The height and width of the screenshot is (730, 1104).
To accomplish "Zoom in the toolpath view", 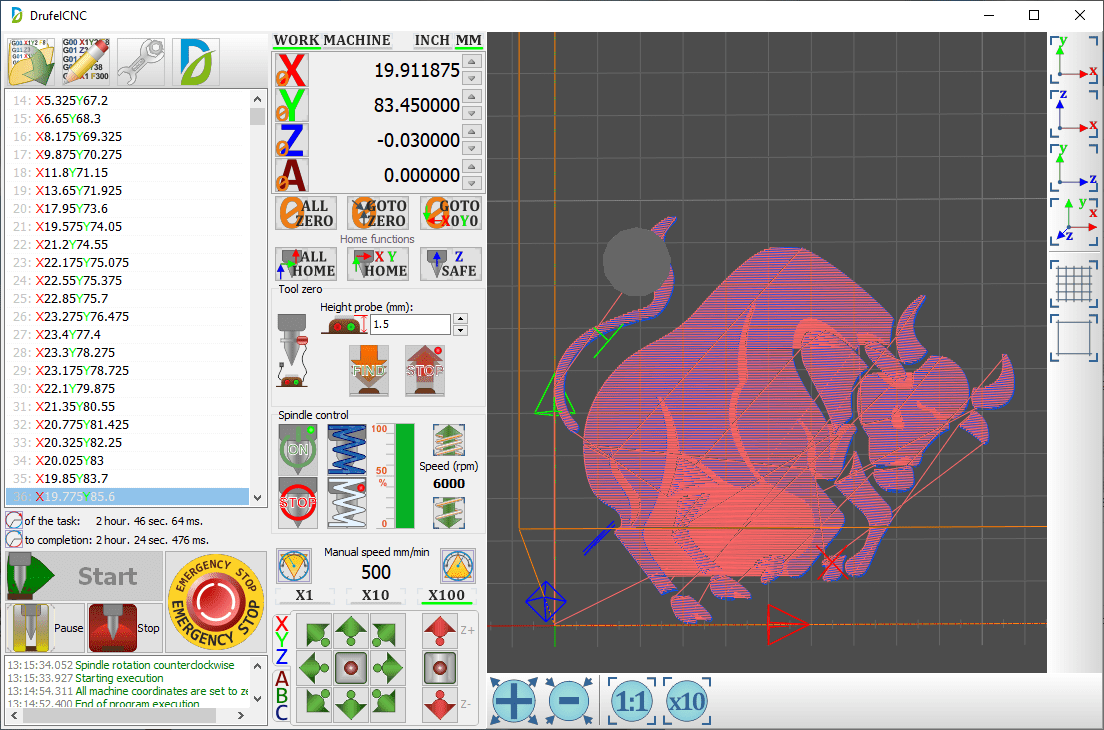I will pyautogui.click(x=513, y=701).
